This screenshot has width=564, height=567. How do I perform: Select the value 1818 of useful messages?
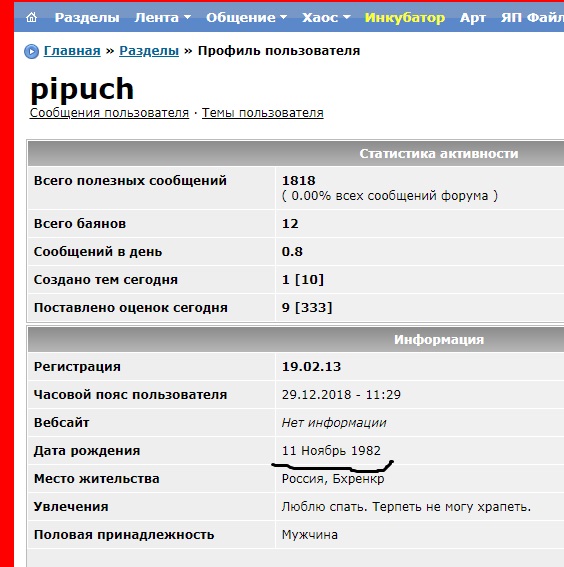pos(299,180)
